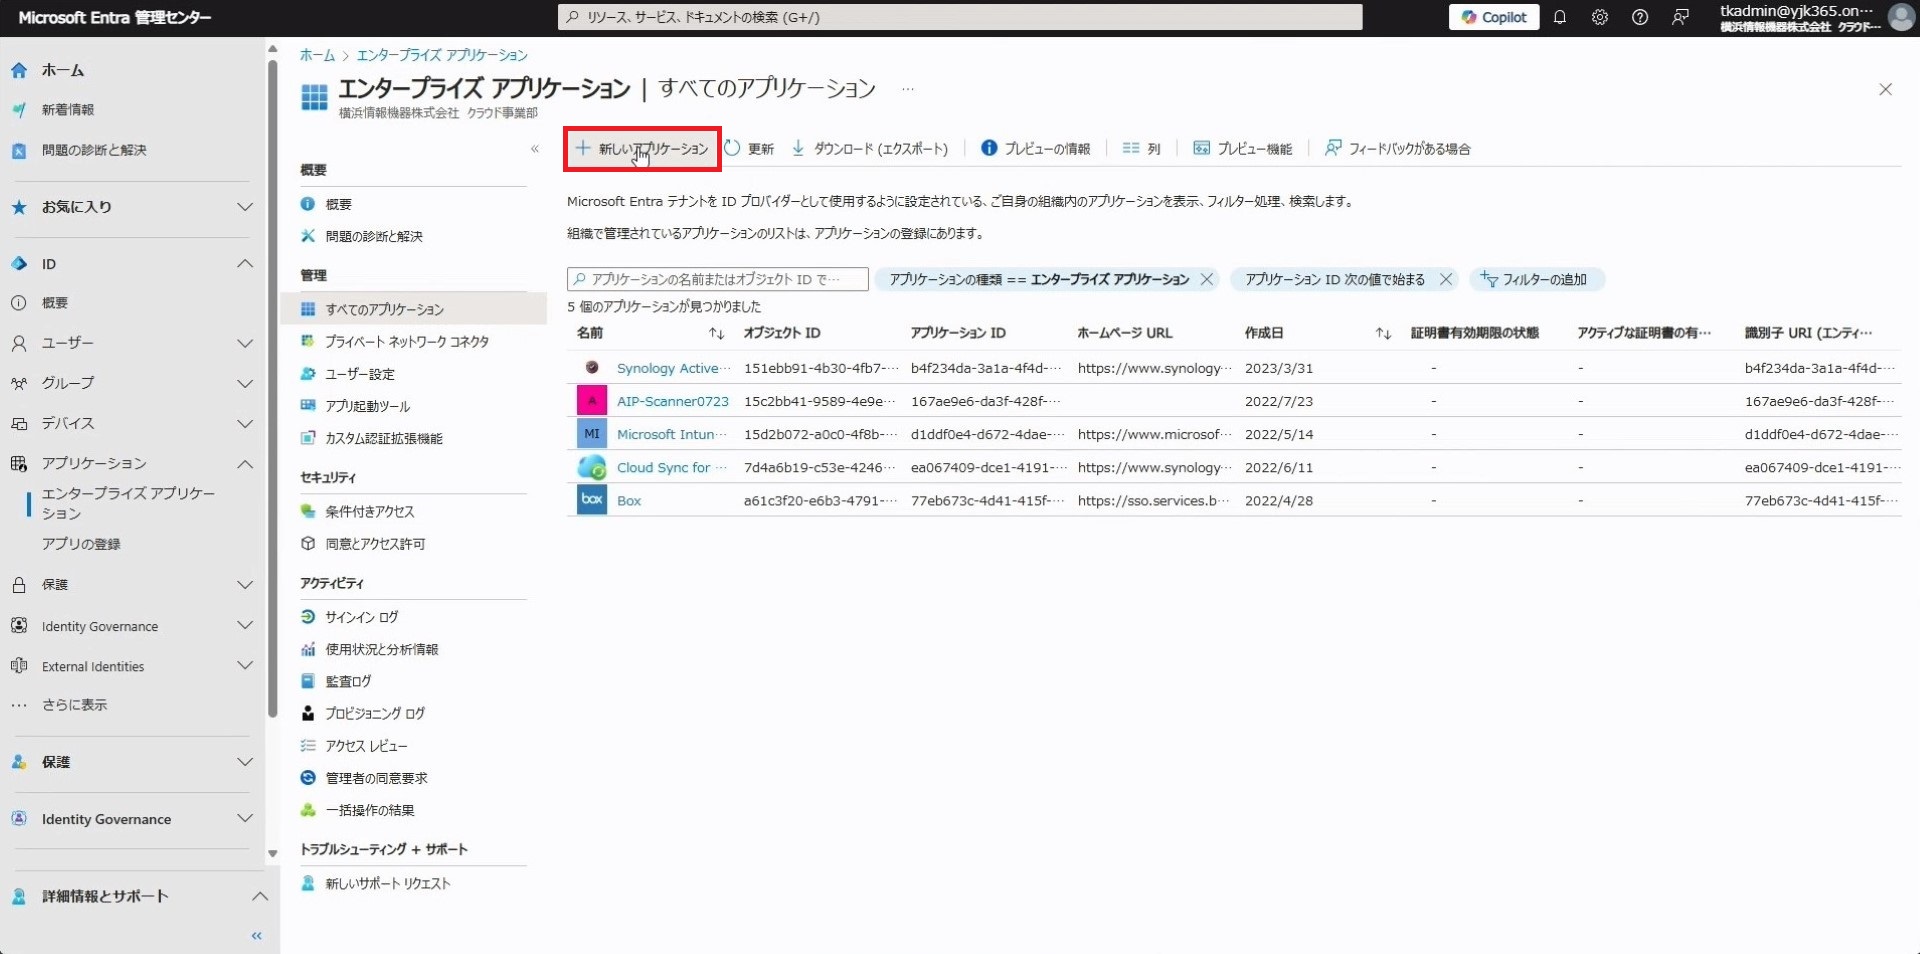Collapse resource menu double chevron

535,149
